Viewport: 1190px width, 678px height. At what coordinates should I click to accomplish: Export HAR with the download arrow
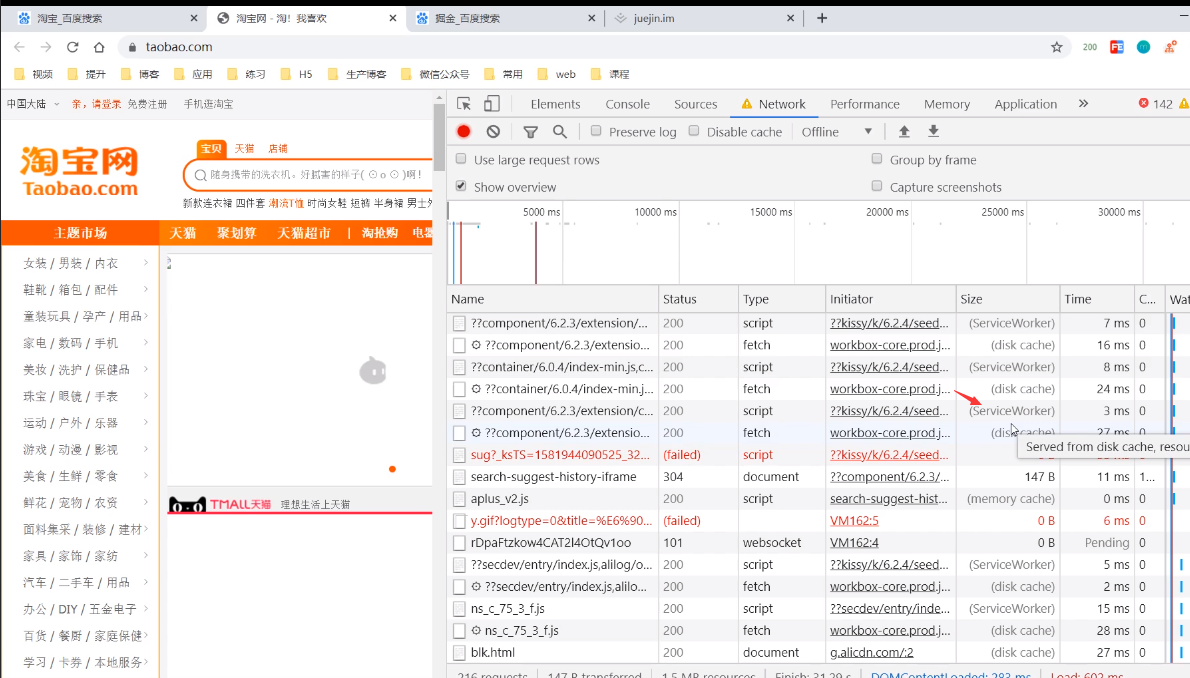click(x=933, y=131)
